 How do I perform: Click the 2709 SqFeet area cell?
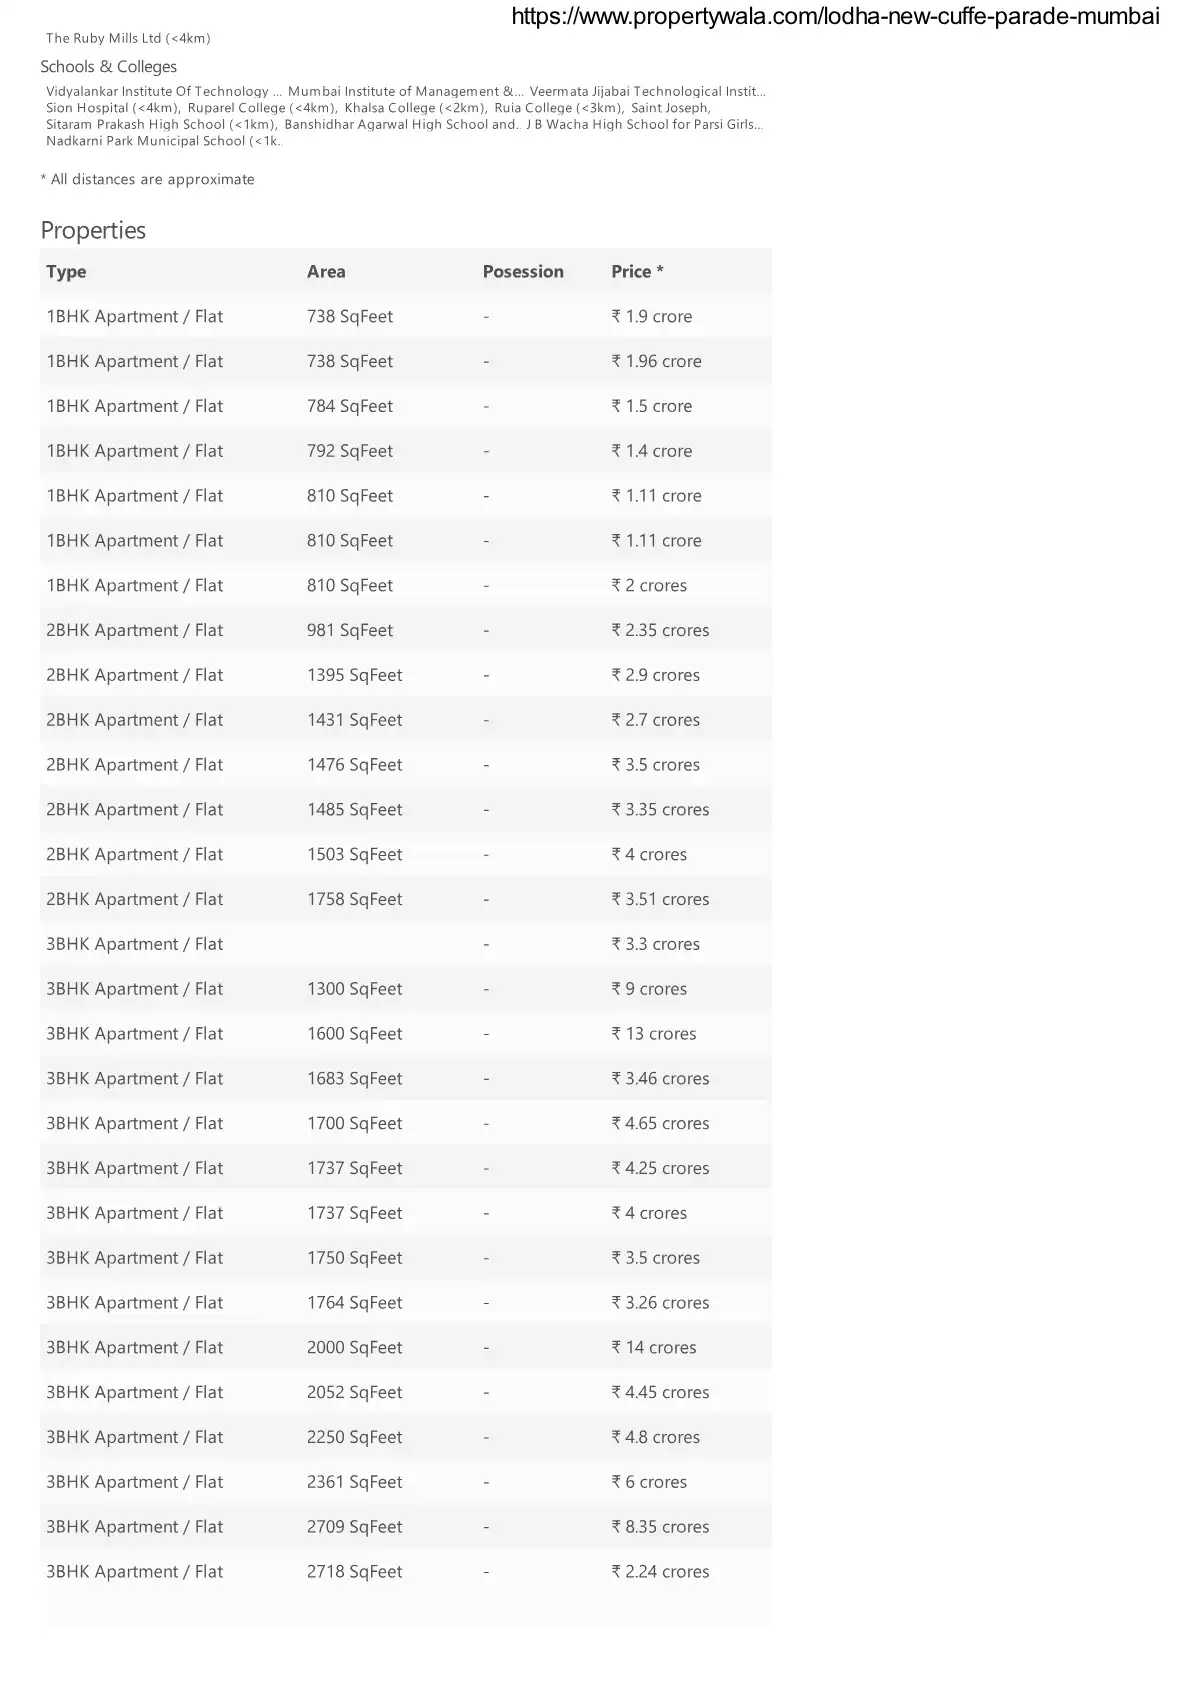[x=354, y=1527]
